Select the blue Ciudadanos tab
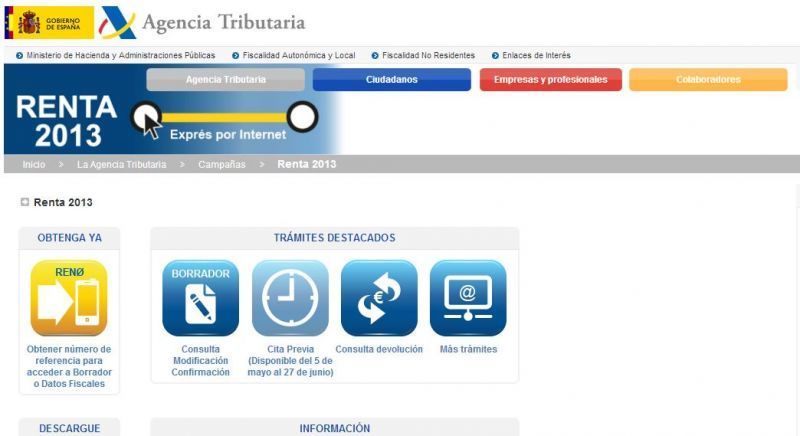 392,80
